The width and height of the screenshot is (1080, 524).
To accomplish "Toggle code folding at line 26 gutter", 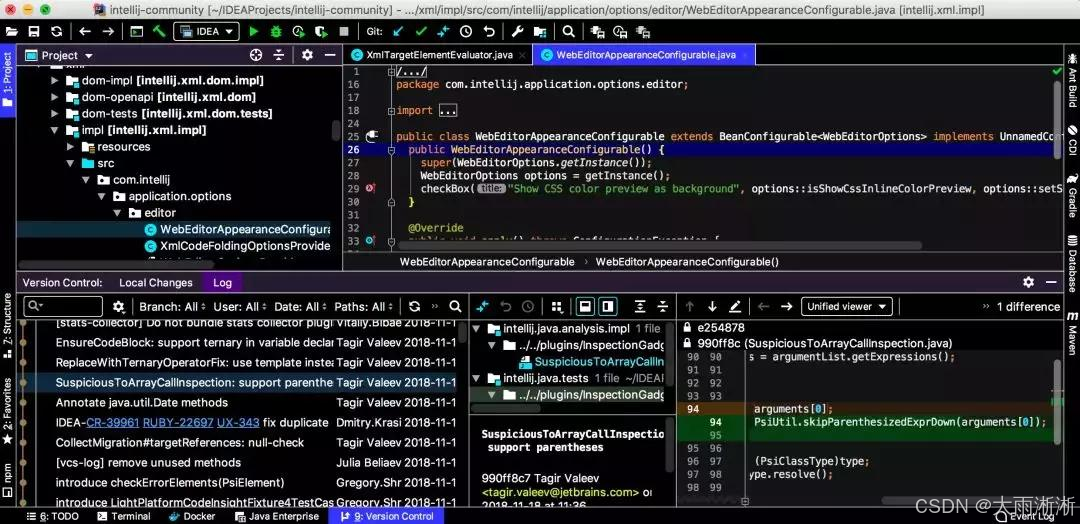I will click(x=391, y=149).
